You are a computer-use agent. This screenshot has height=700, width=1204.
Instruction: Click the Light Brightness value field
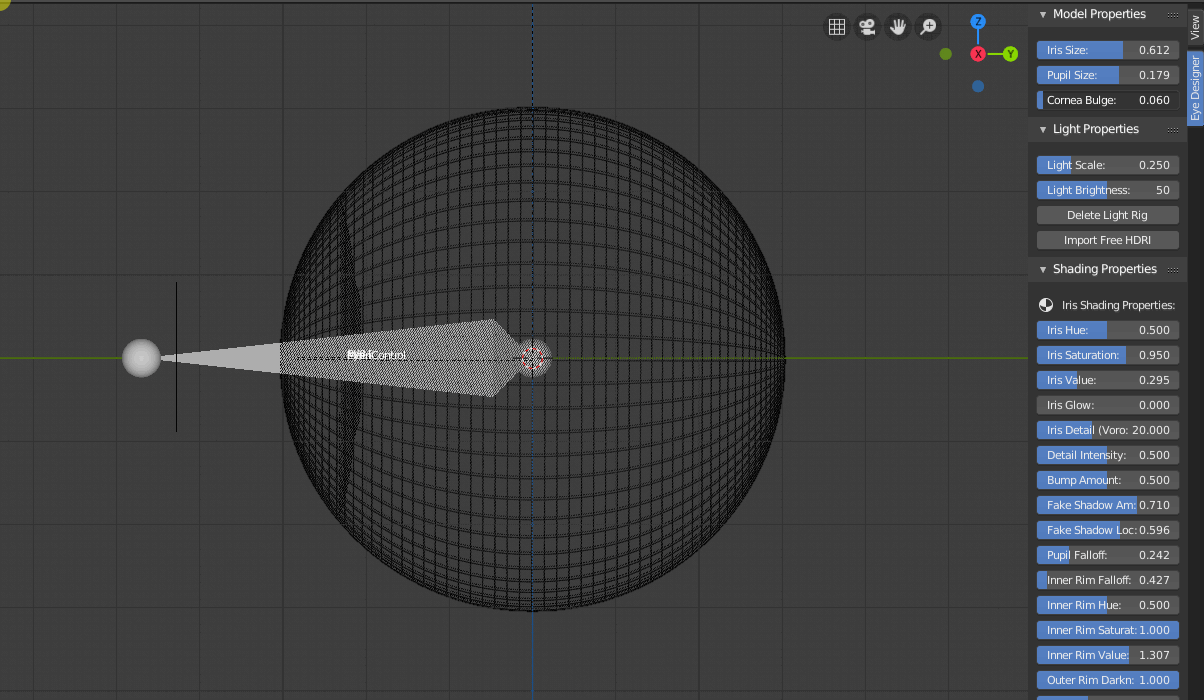click(x=1107, y=189)
